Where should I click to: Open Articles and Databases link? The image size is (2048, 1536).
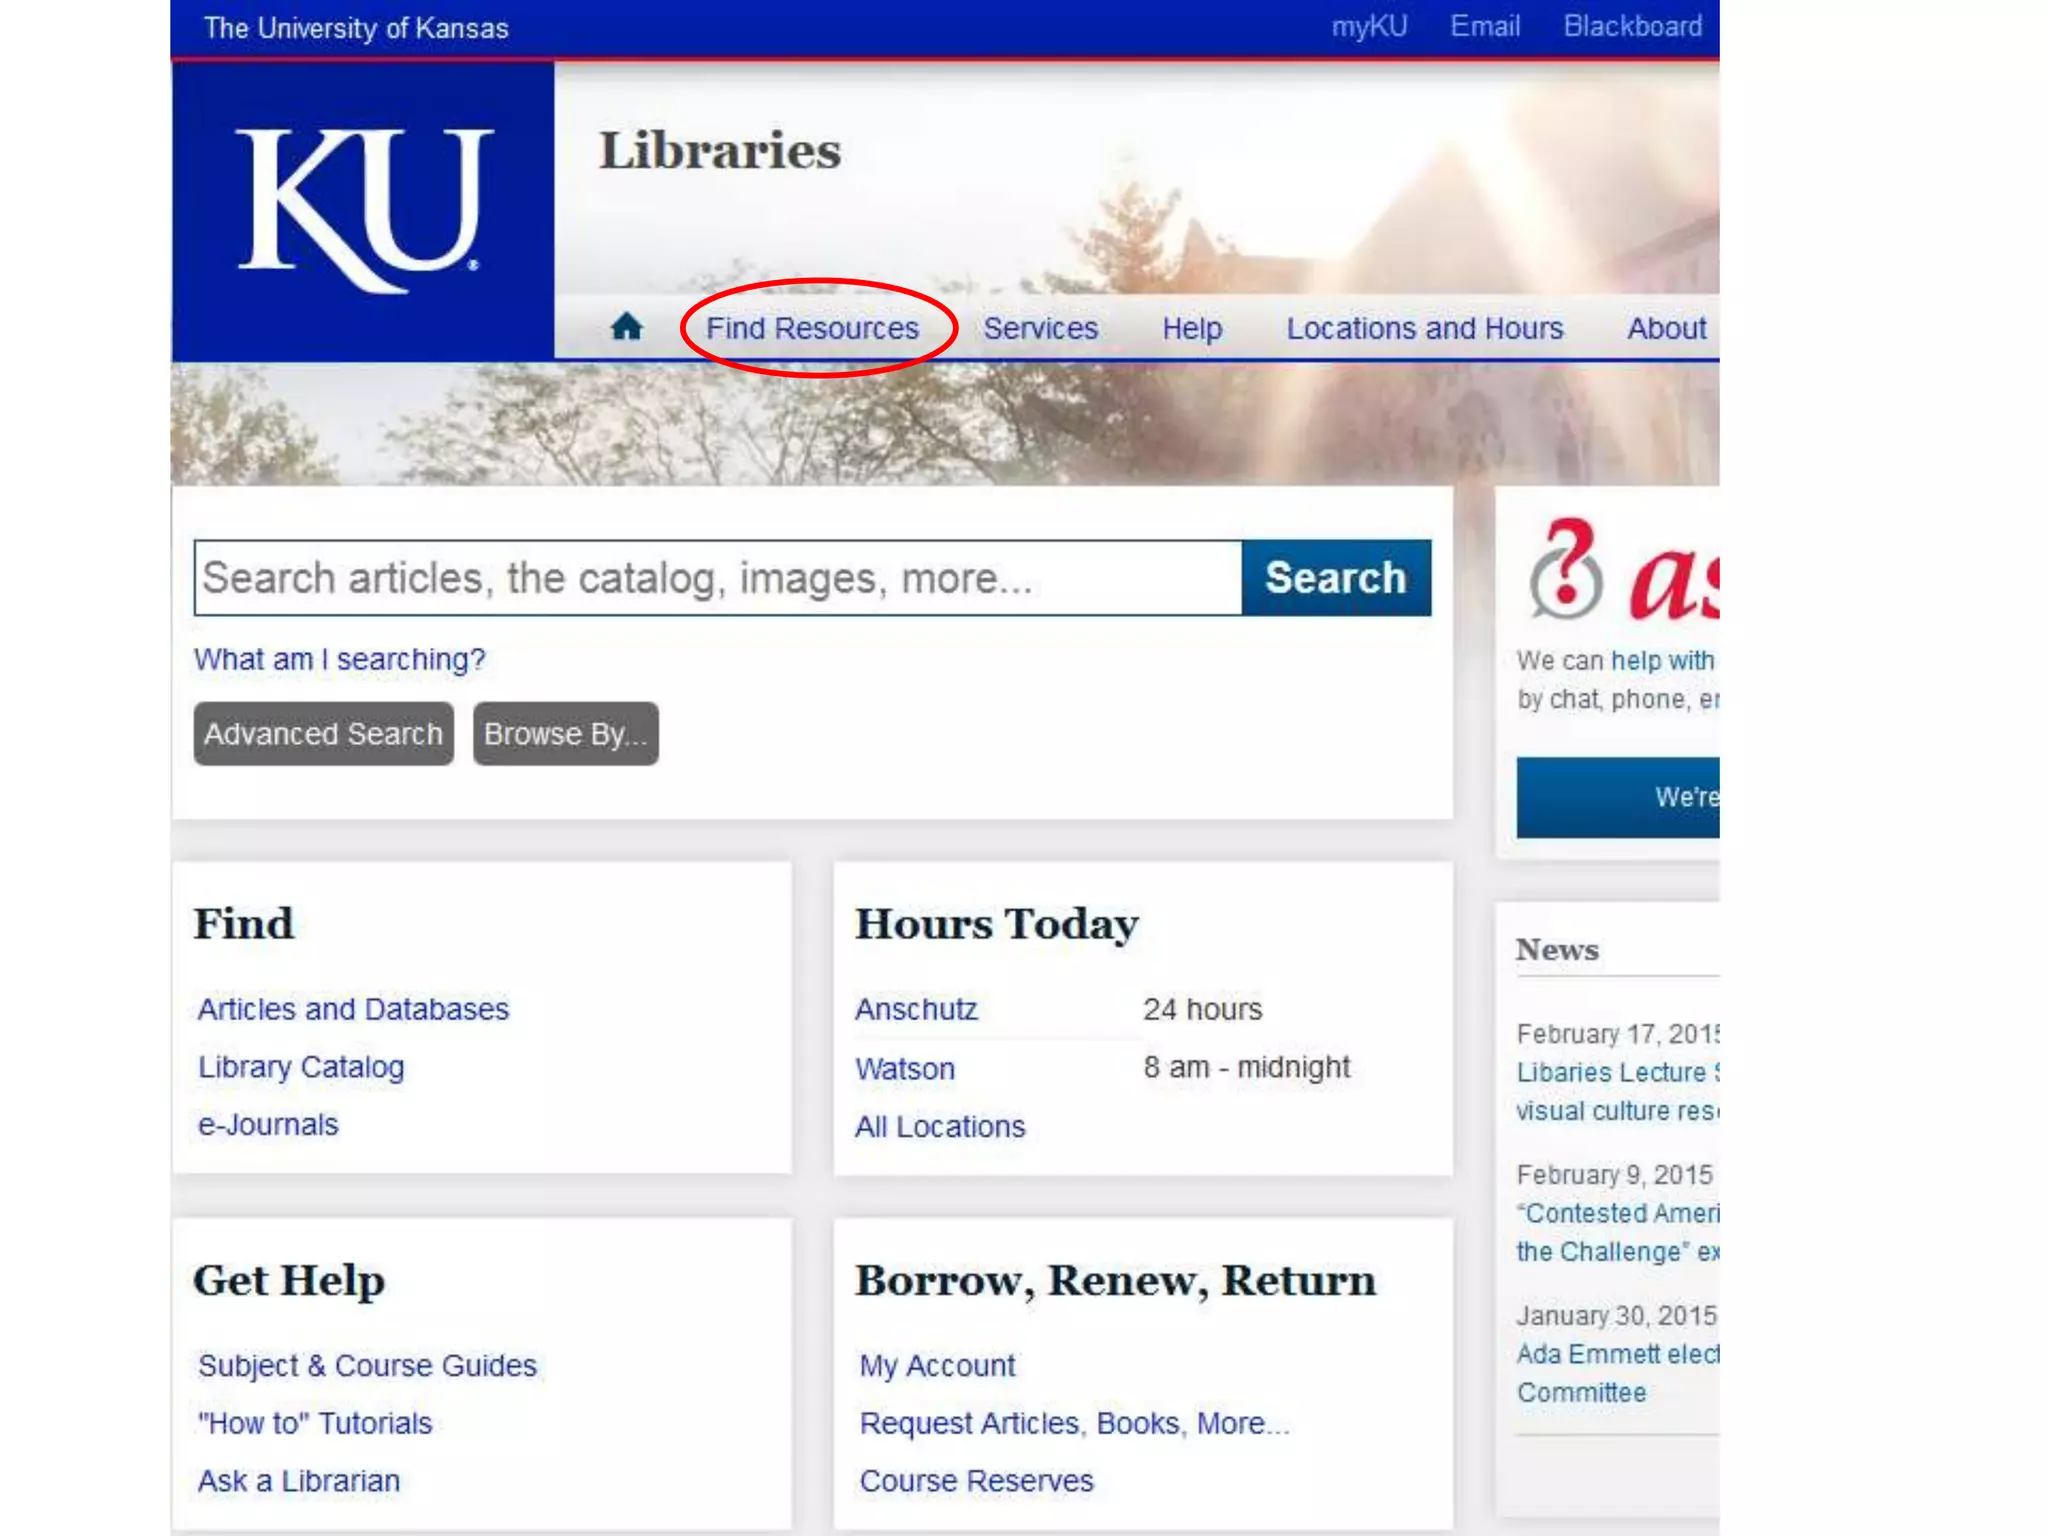click(x=353, y=1009)
